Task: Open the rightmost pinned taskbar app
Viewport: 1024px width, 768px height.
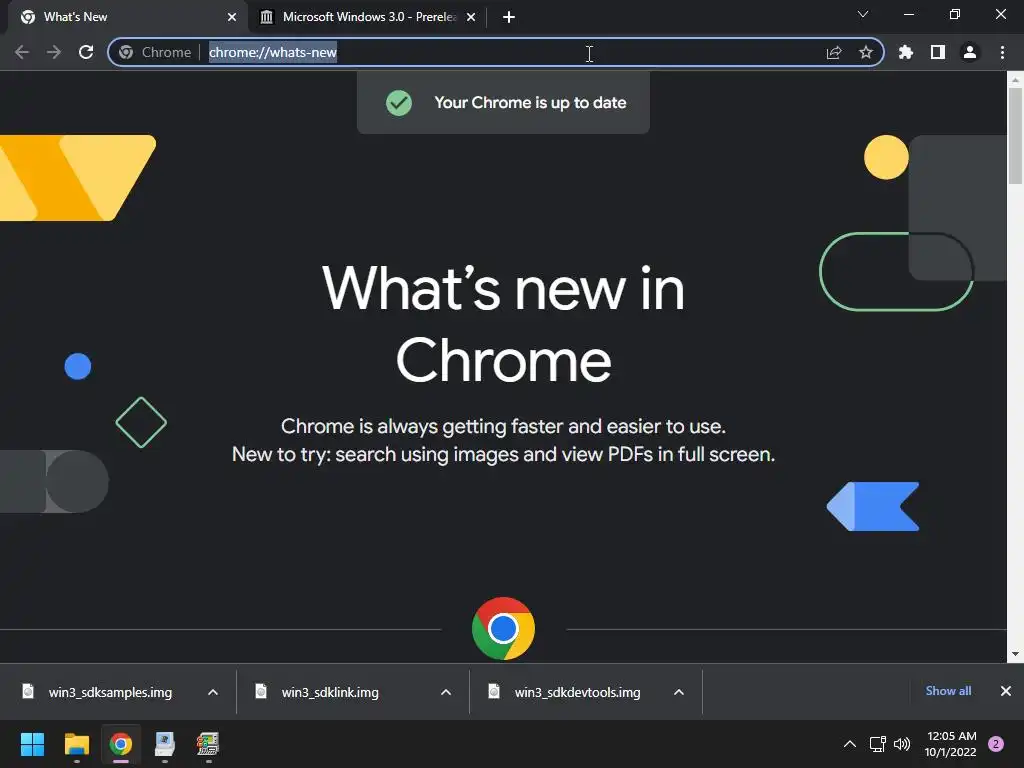Action: click(208, 744)
